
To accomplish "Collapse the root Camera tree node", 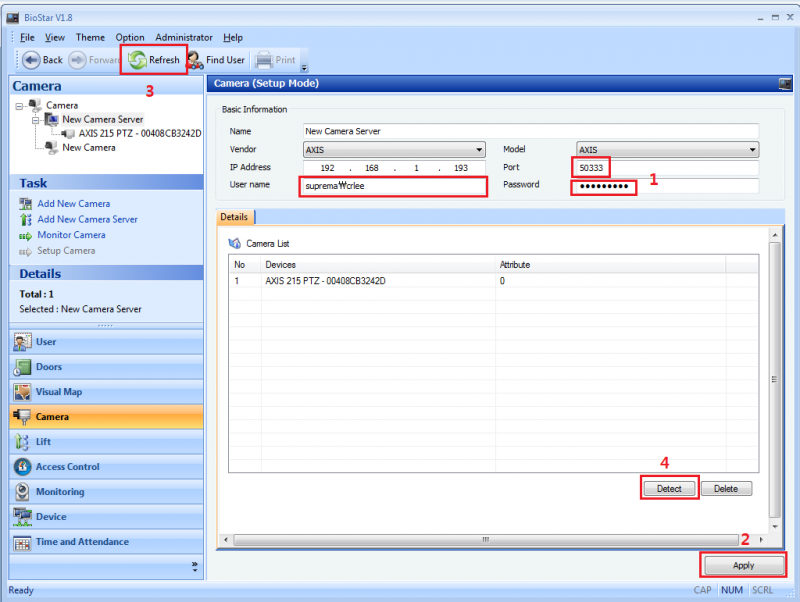I will (20, 106).
